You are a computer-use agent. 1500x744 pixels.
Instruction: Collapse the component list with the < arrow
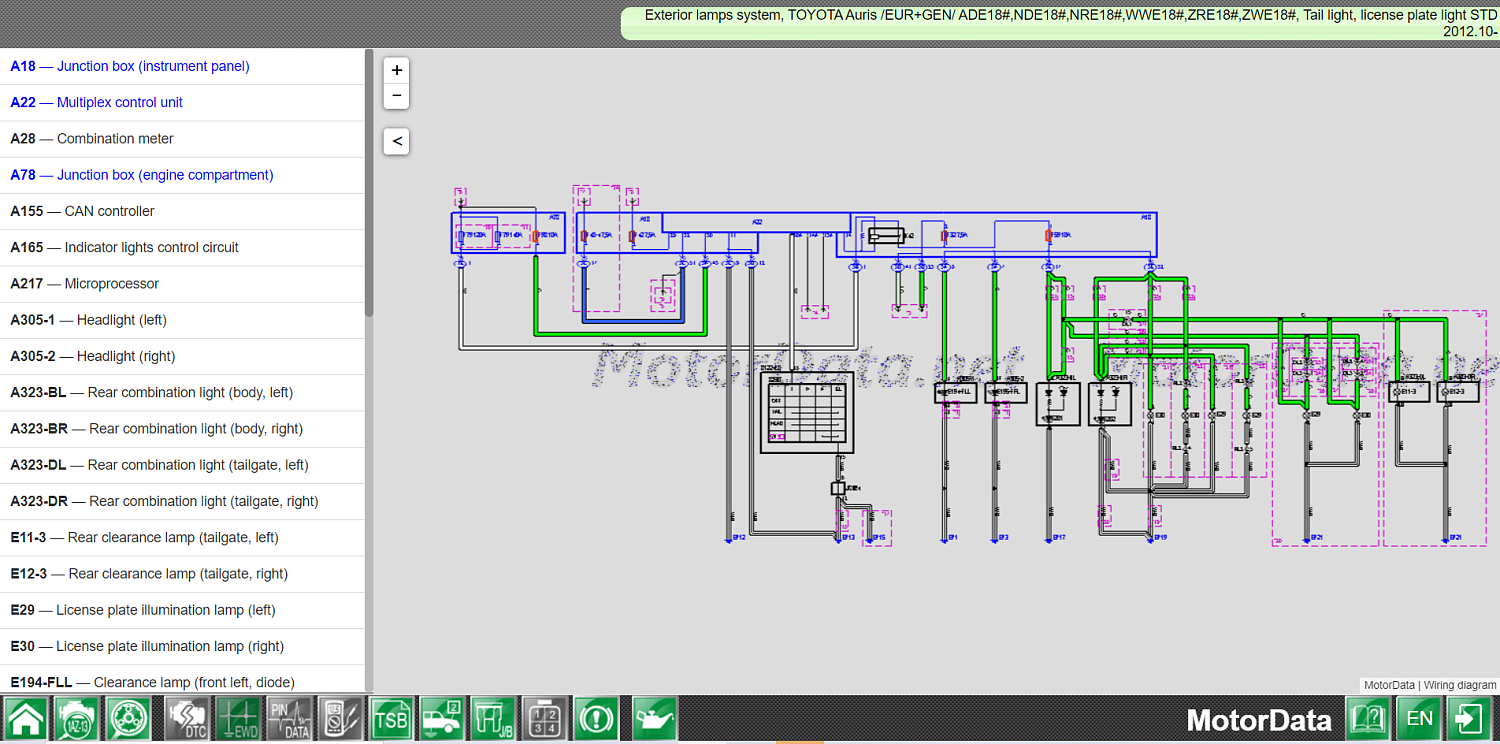point(396,141)
